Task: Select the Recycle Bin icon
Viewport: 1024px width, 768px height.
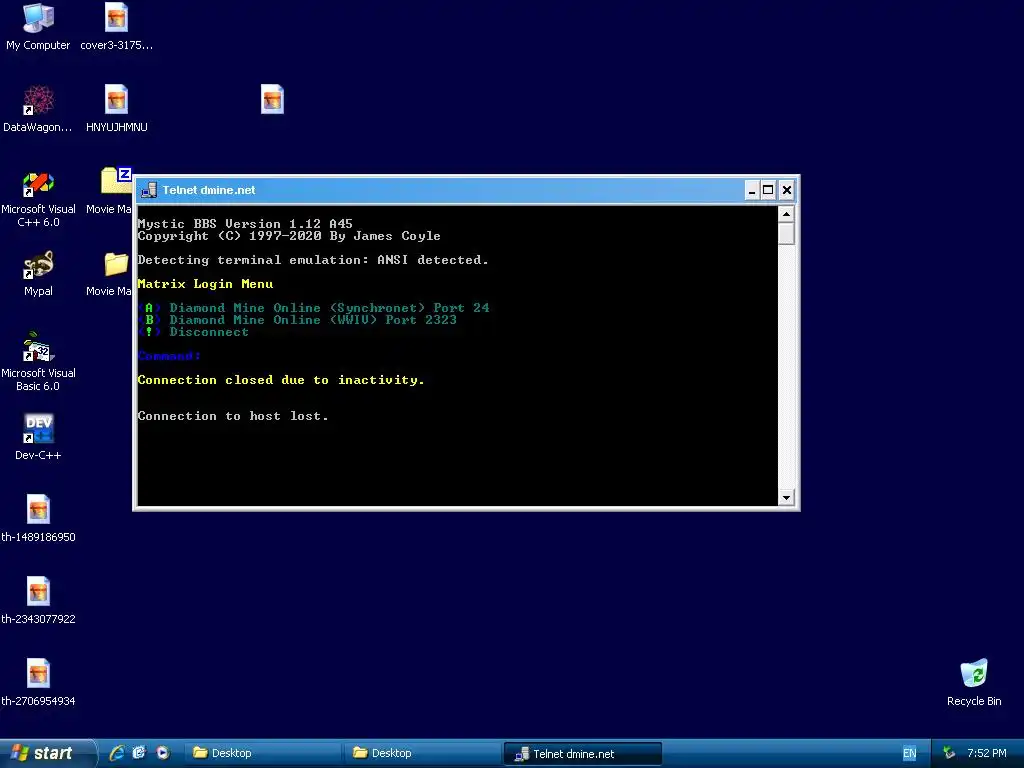Action: click(974, 682)
